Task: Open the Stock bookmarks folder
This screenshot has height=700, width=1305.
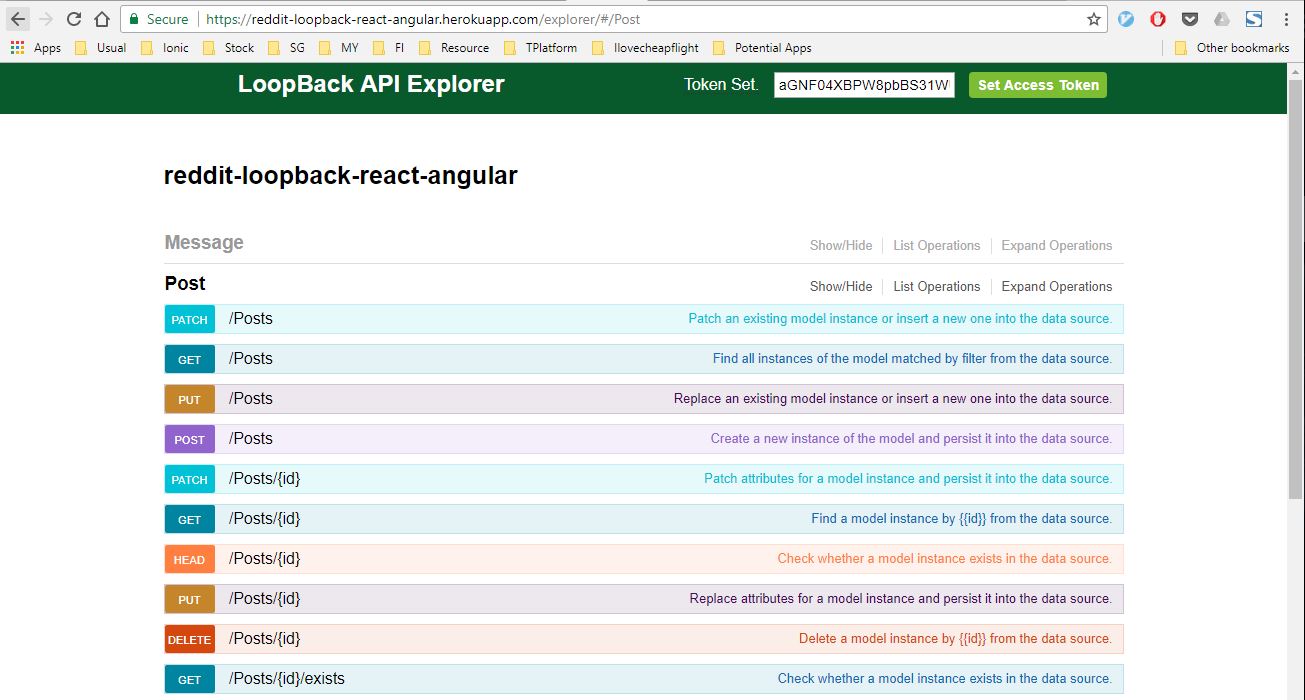Action: [x=228, y=47]
